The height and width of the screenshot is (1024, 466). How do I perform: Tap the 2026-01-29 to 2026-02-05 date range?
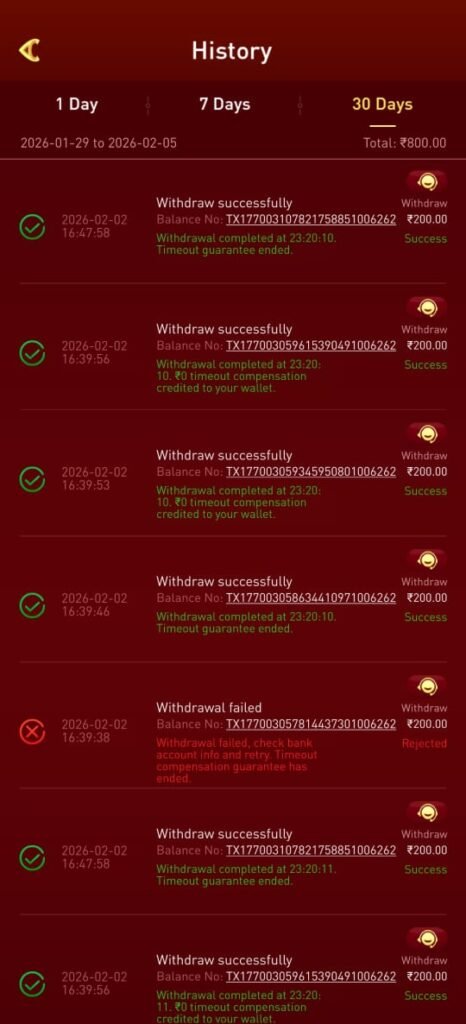pos(99,142)
